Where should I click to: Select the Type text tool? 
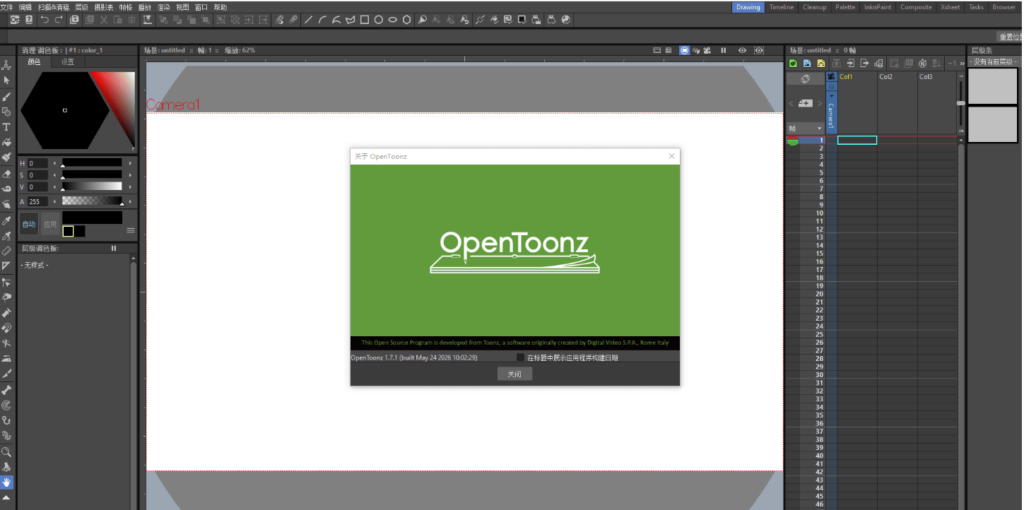7,127
